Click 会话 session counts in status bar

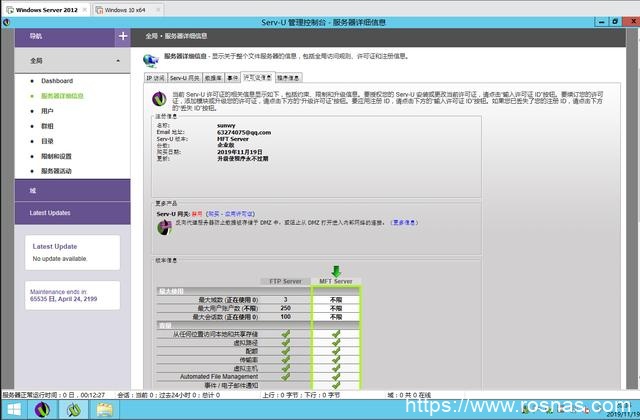click(169, 395)
